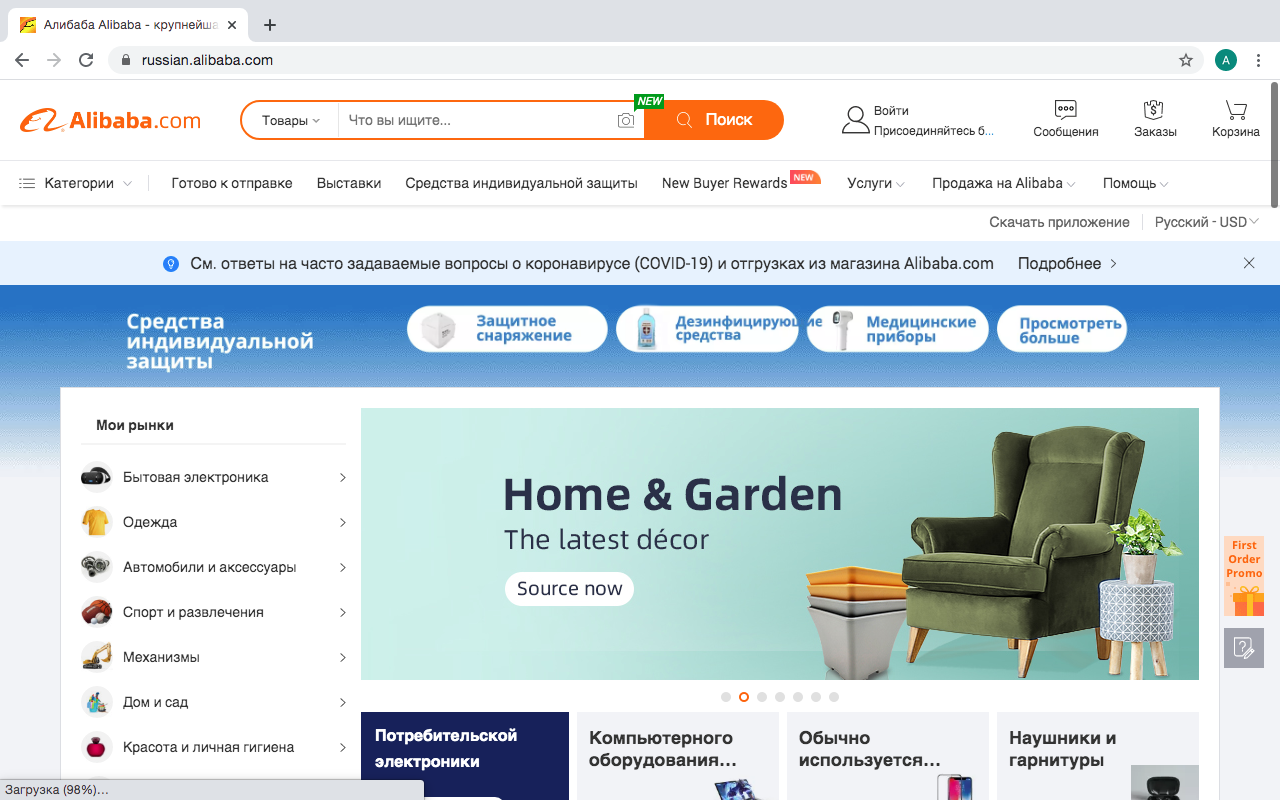The width and height of the screenshot is (1280, 800).
Task: Open Готово к отправке menu item
Action: coord(232,183)
